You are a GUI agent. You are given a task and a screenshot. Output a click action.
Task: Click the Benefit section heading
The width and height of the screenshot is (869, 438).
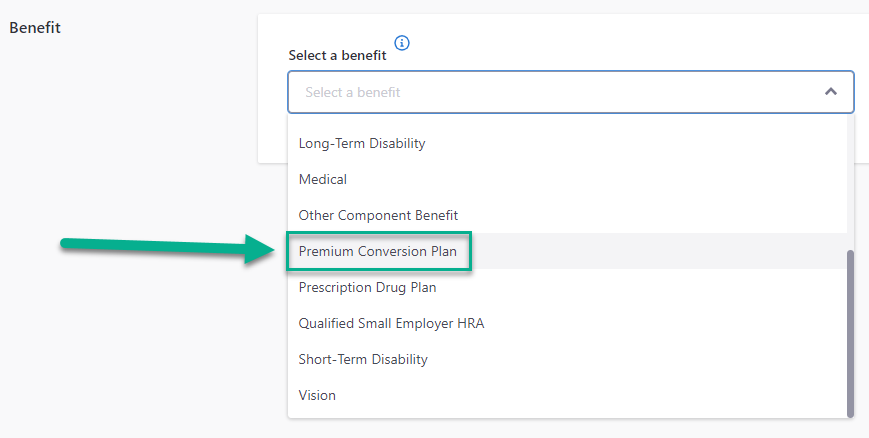coord(35,28)
